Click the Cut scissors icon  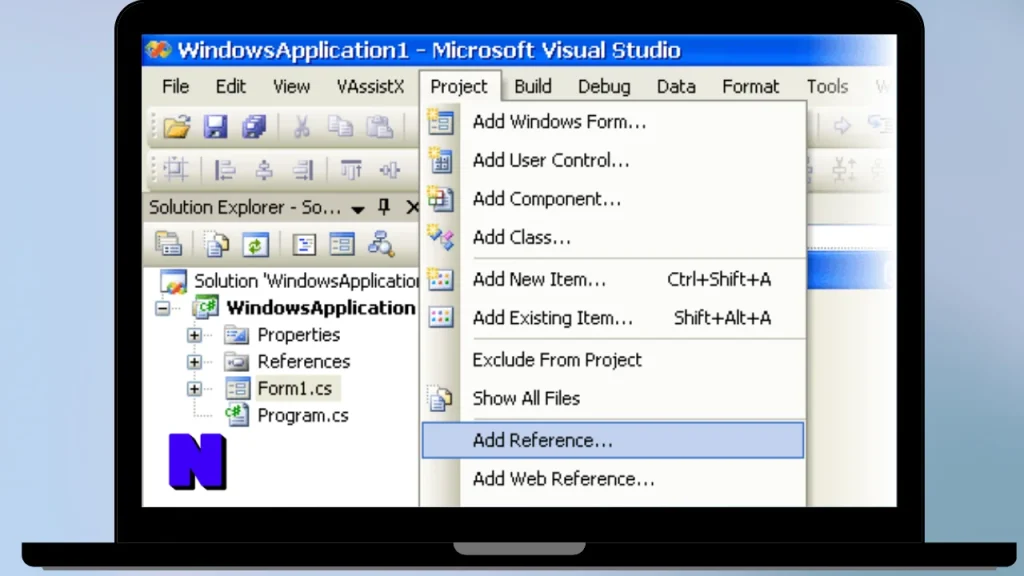coord(301,126)
